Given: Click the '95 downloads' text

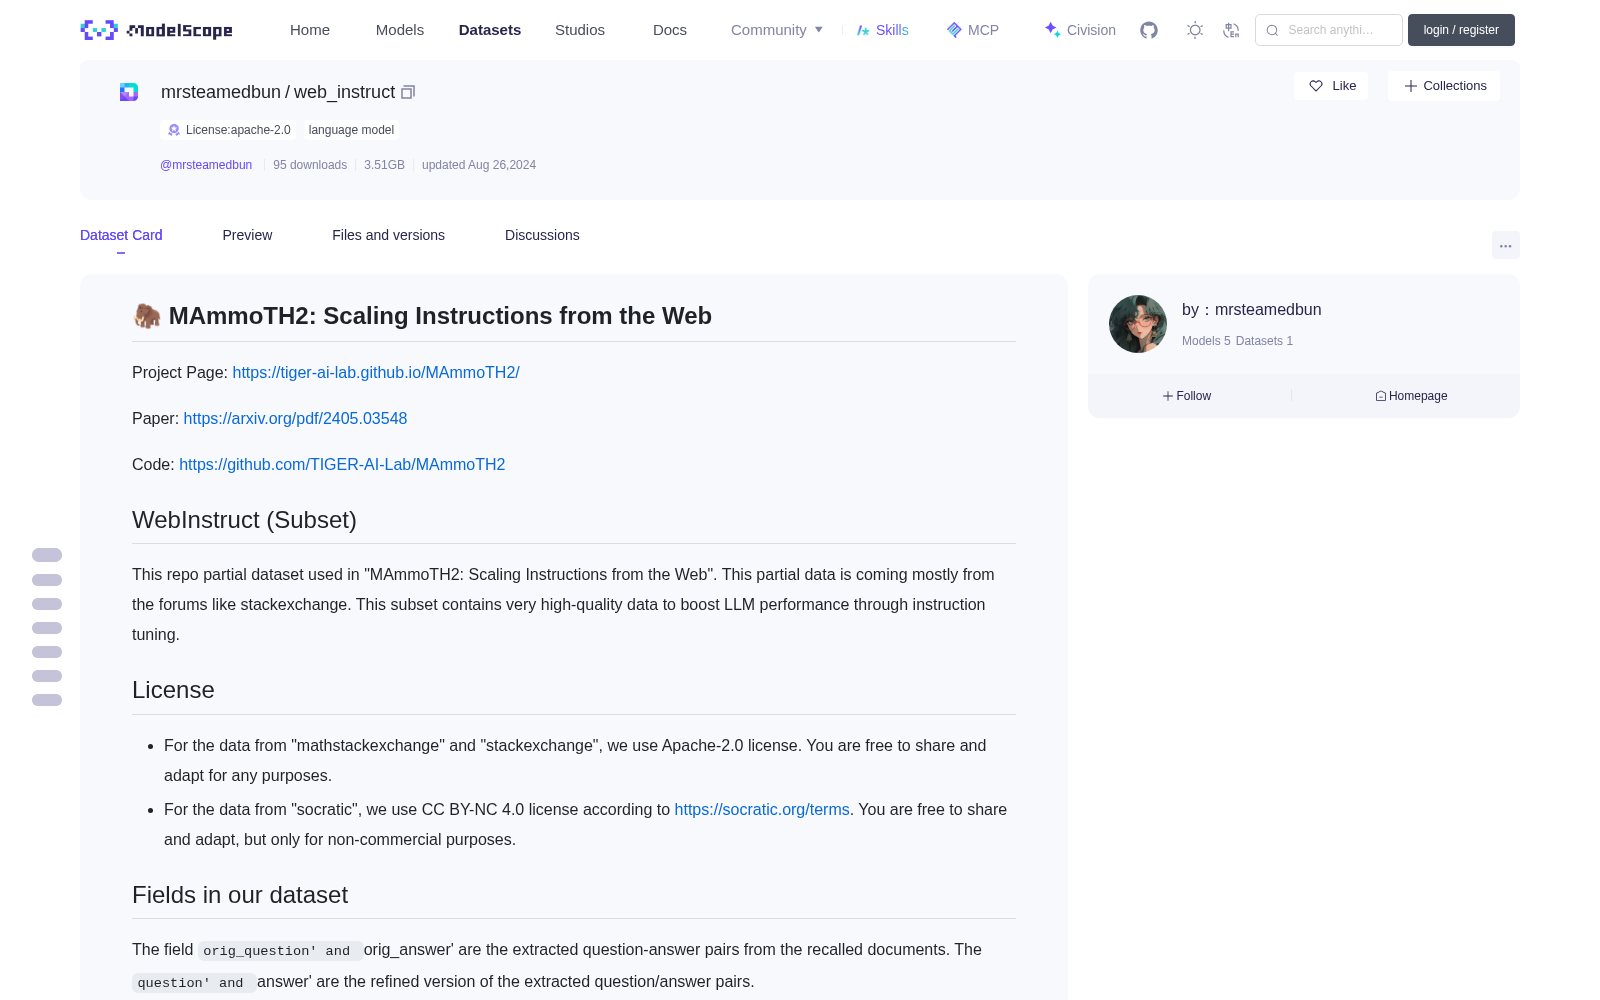Looking at the screenshot, I should tap(310, 165).
